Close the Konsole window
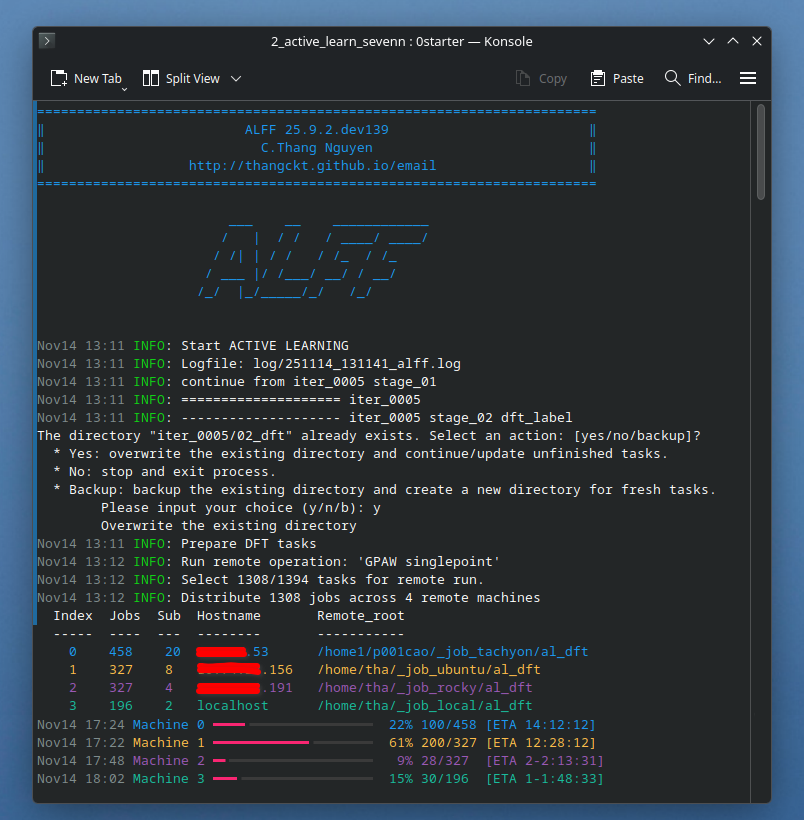Image resolution: width=804 pixels, height=820 pixels. click(757, 41)
